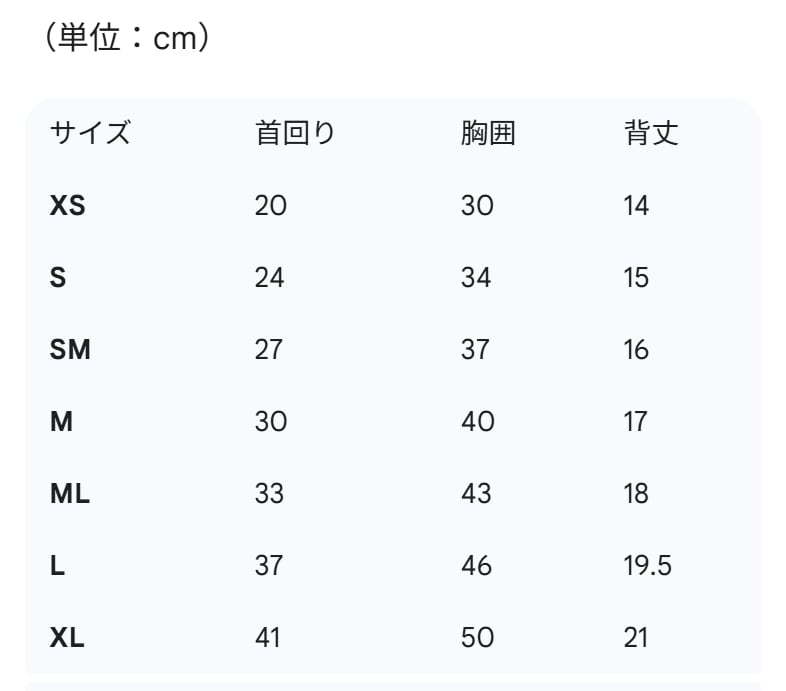
Task: Click the L back length 19.5
Action: [x=647, y=566]
